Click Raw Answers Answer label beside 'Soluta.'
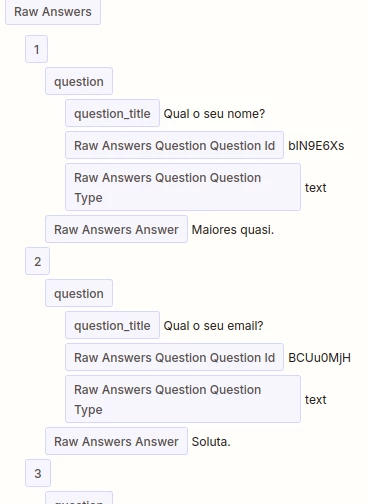The image size is (367, 504). point(116,441)
